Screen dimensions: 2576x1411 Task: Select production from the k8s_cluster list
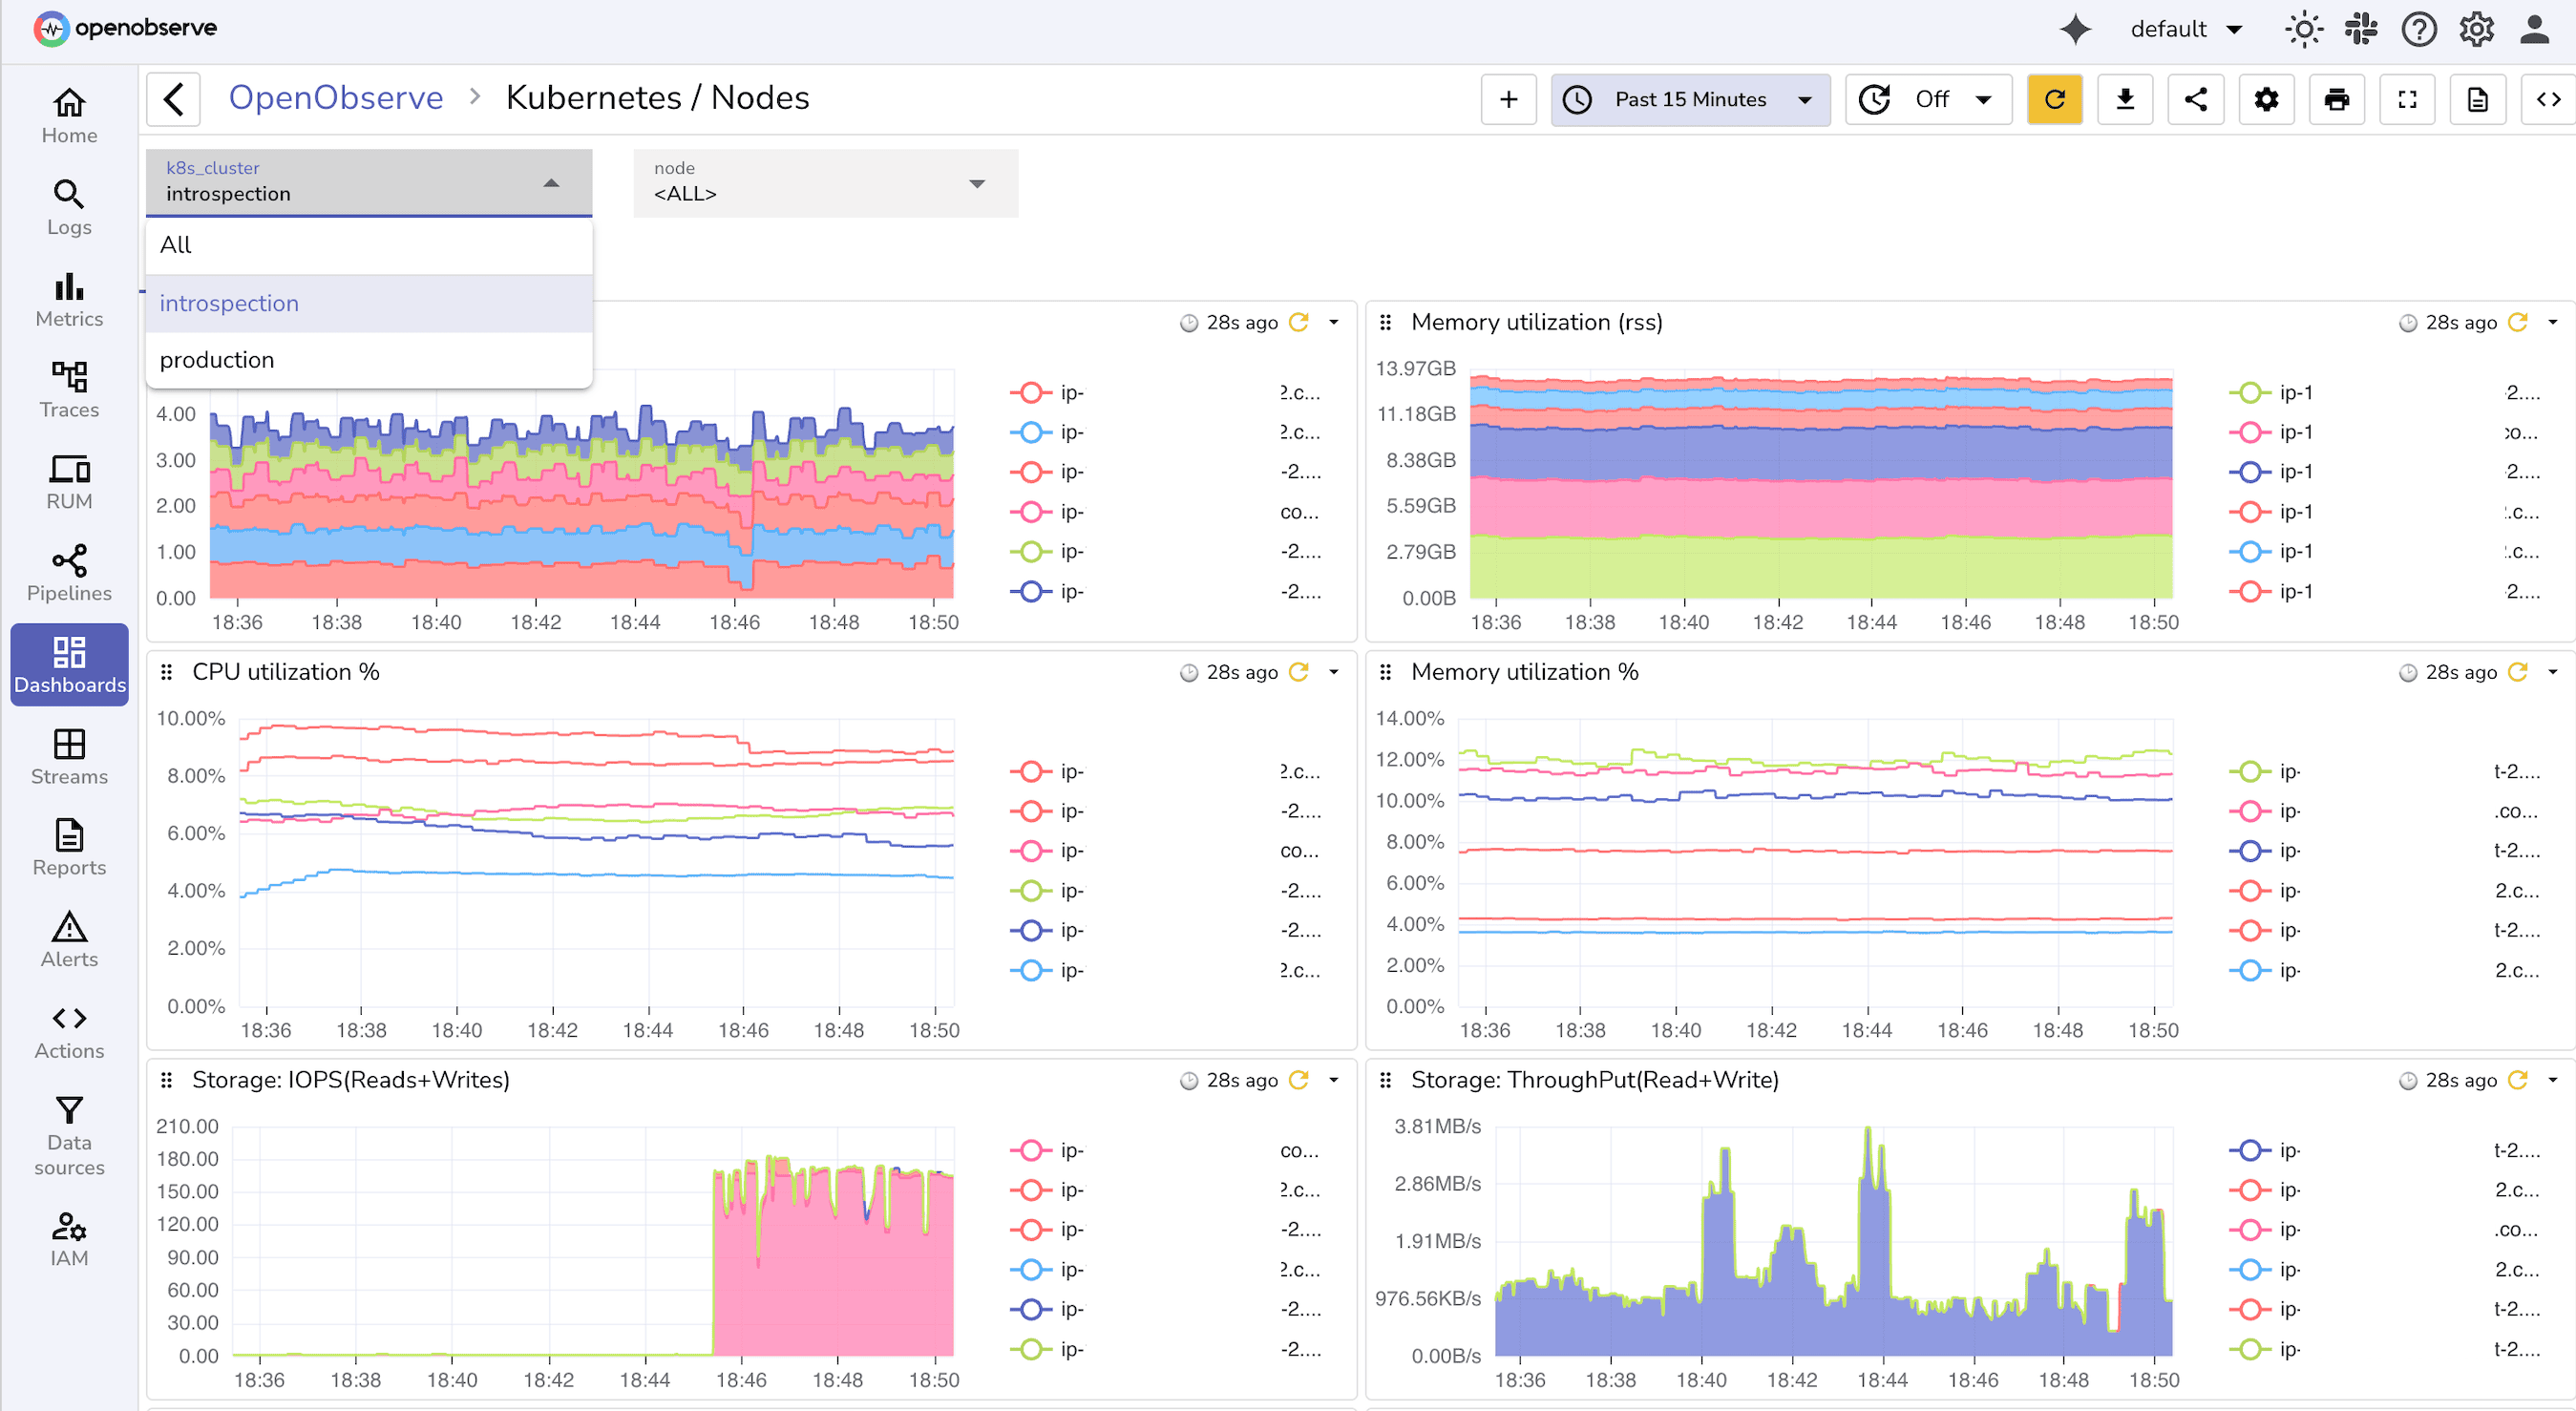click(217, 359)
